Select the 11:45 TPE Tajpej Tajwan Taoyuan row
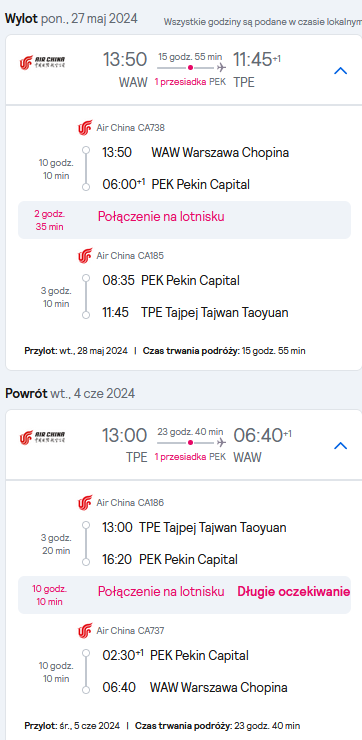The height and width of the screenshot is (740, 362). pos(195,312)
